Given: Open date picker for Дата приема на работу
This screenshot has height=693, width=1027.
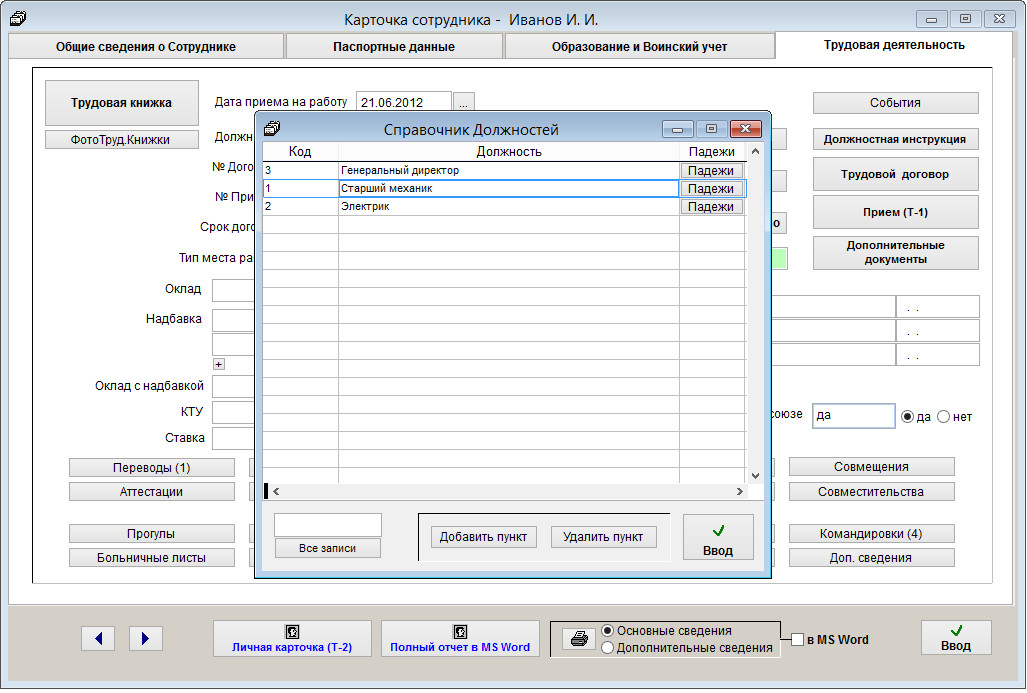Looking at the screenshot, I should pos(463,103).
